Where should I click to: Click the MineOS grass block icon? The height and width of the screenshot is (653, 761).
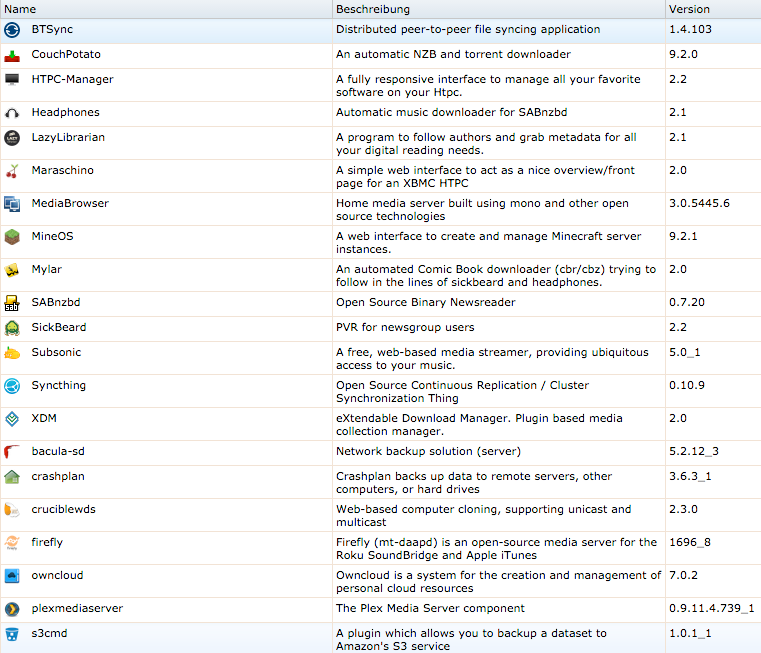12,237
